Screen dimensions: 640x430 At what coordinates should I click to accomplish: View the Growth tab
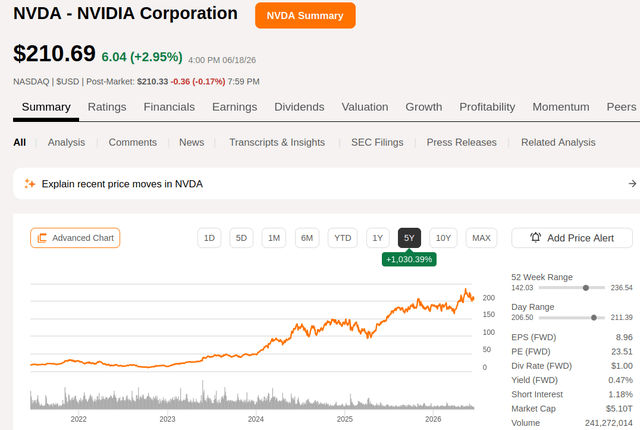point(424,107)
